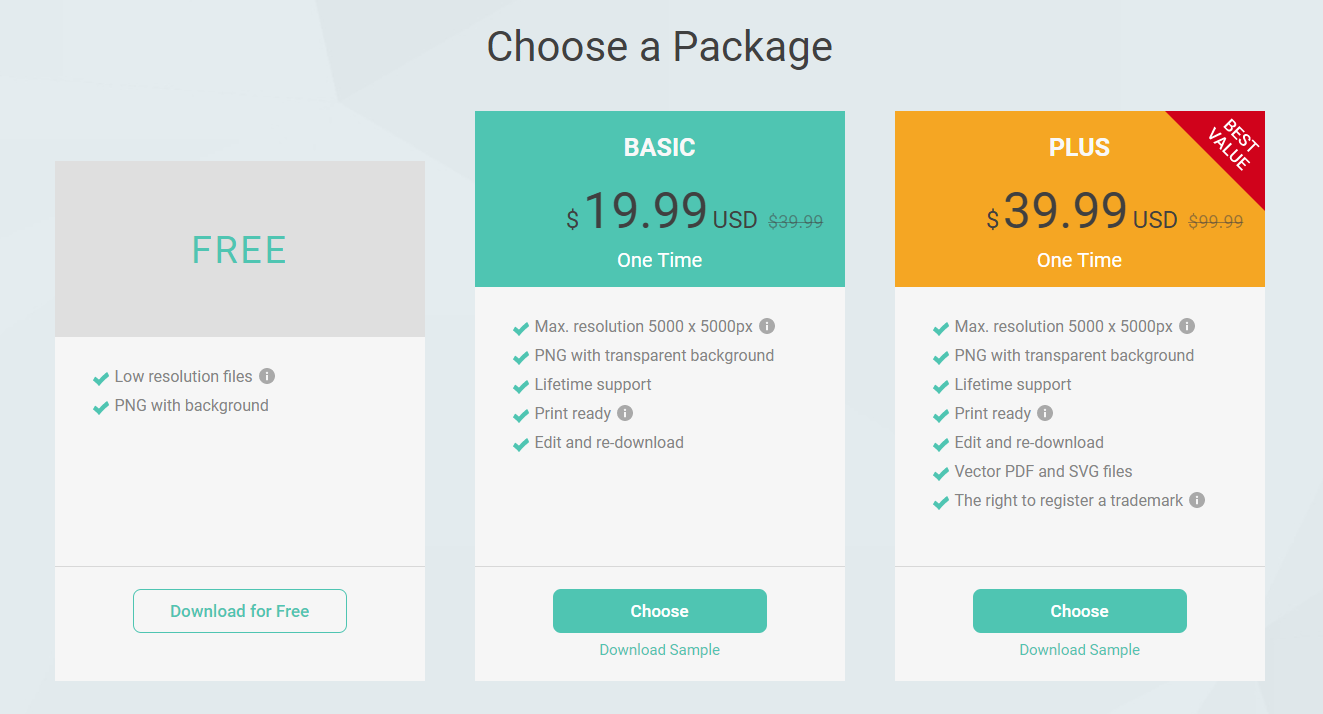1323x714 pixels.
Task: Open info icon for Plus max resolution
Action: click(x=1187, y=326)
